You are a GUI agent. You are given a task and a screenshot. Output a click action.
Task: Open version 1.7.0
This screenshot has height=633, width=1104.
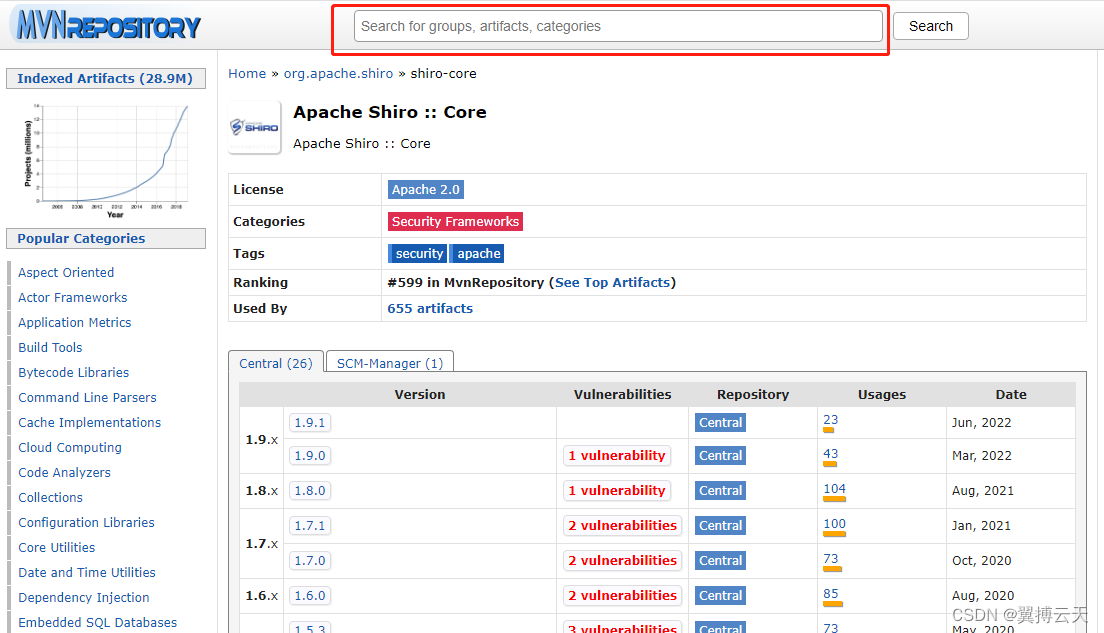coord(309,560)
